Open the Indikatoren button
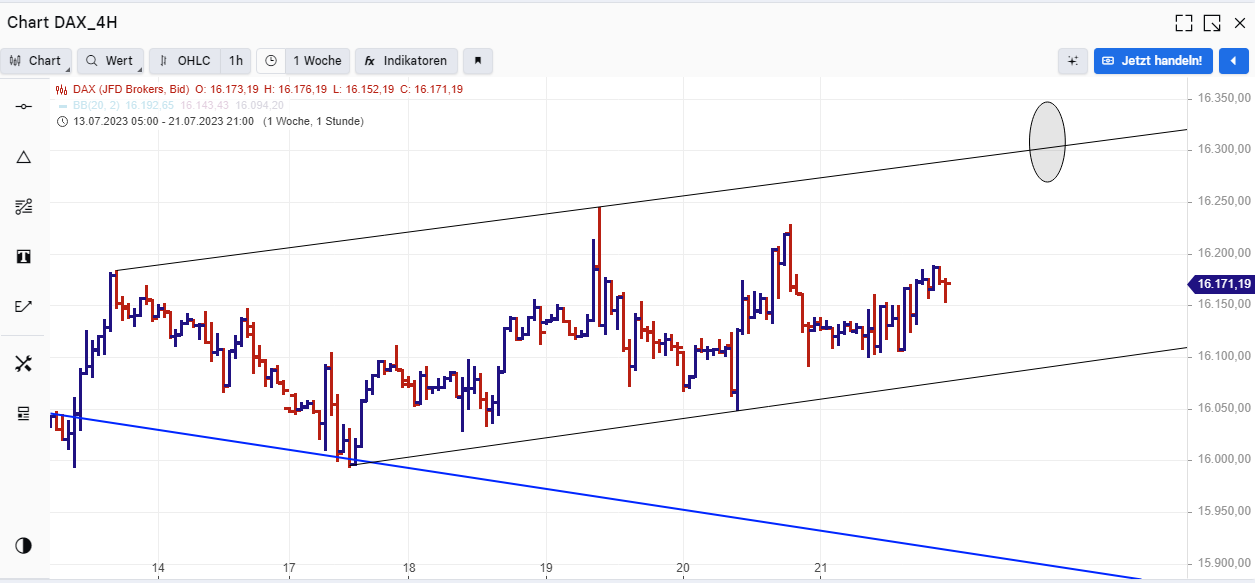Screen dimensions: 1255x583 [406, 61]
